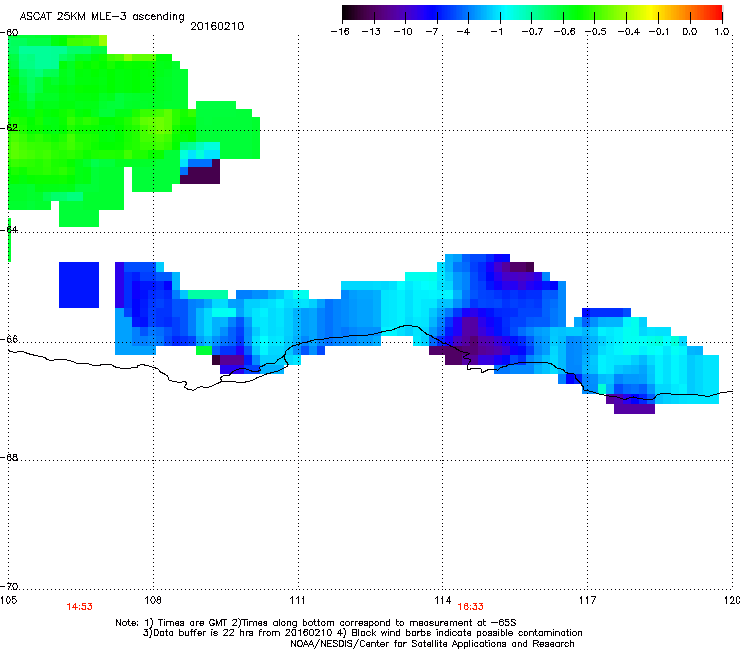
Task: Pick the yellow section of the color bar
Action: pyautogui.click(x=654, y=13)
